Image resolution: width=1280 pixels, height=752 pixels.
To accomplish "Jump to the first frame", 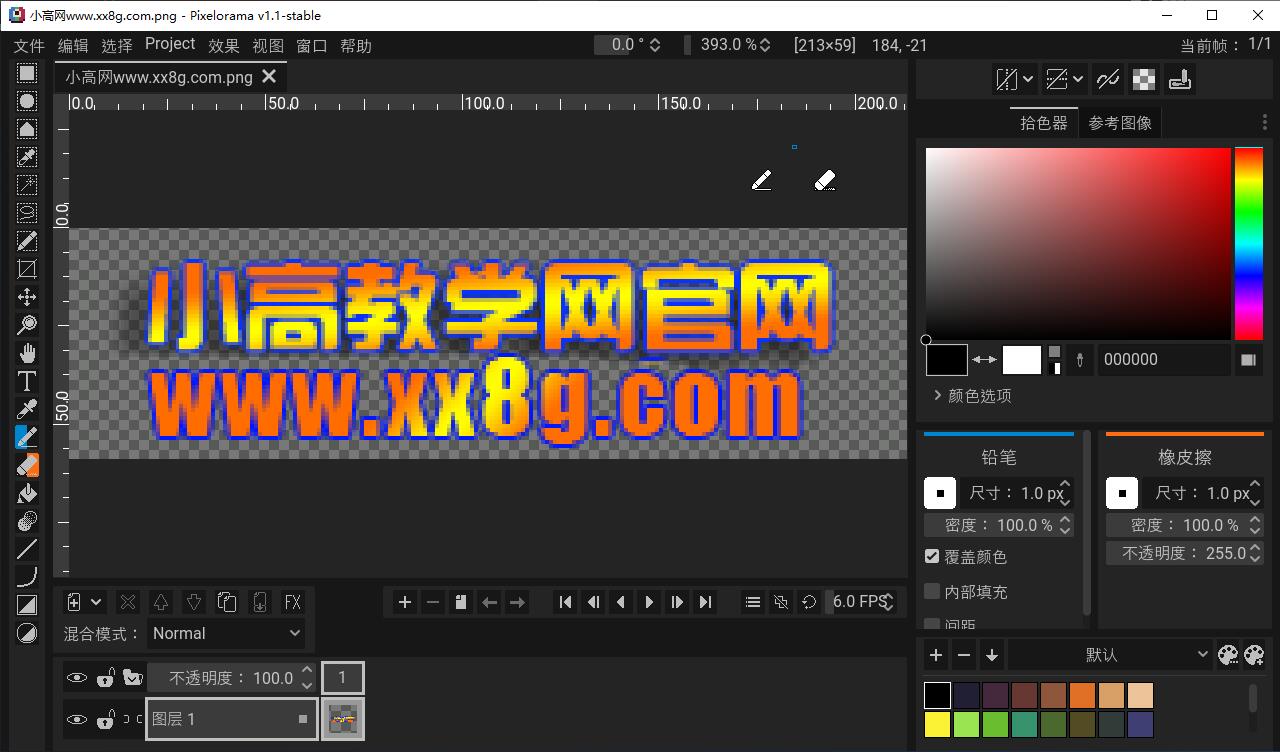I will 565,602.
